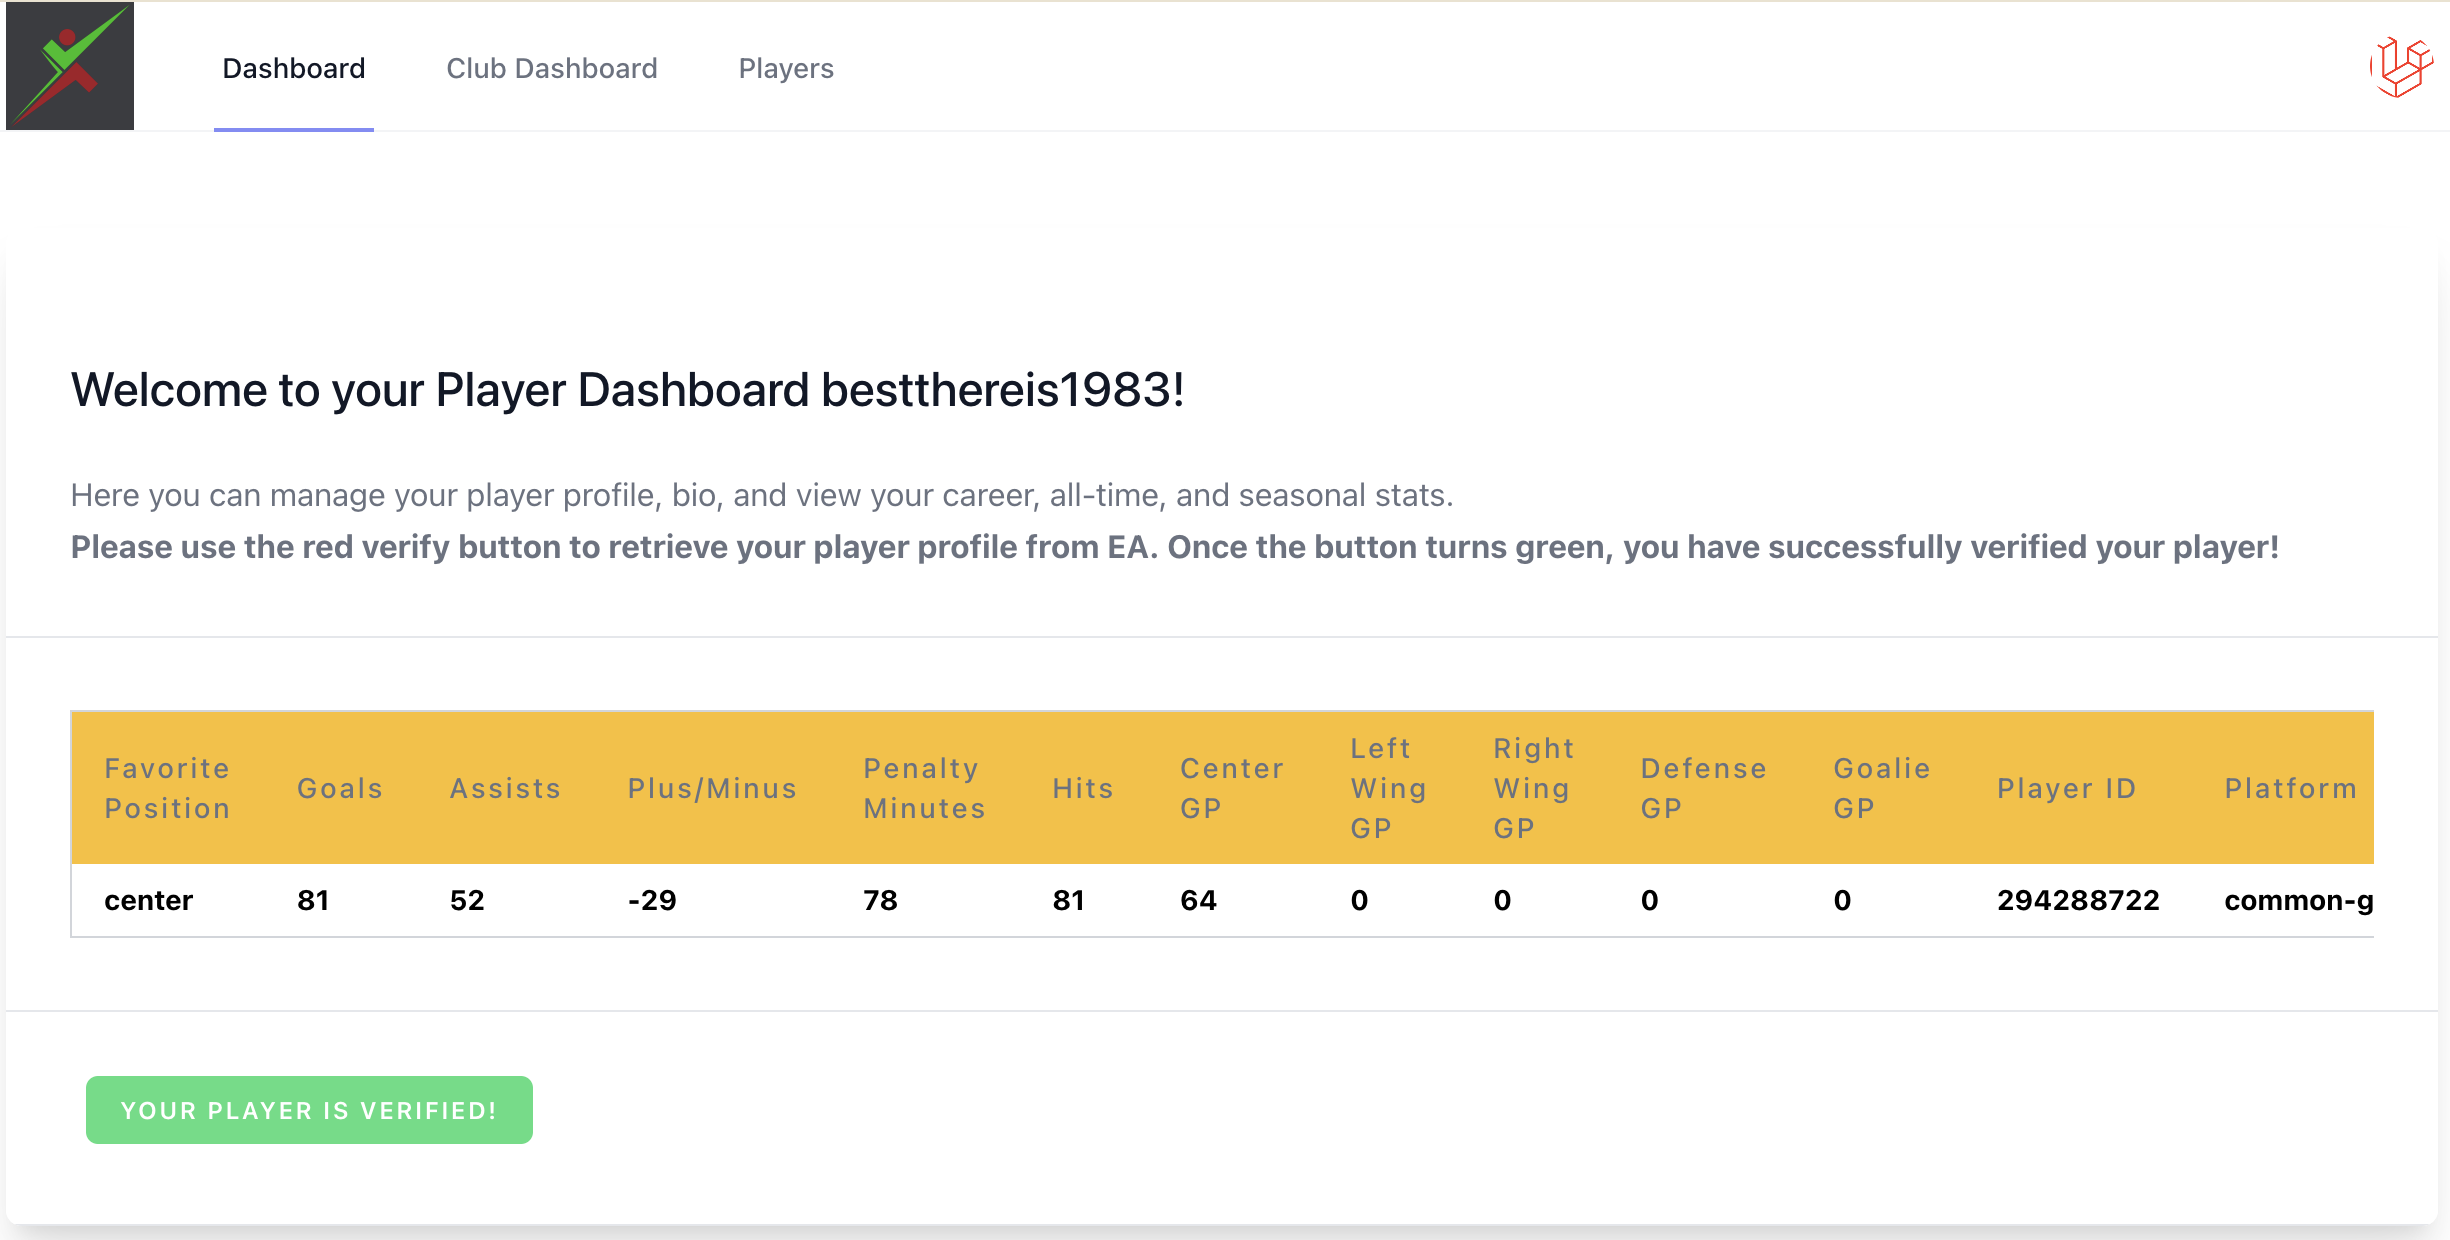Click the welcome heading with besttthereis1983

point(627,390)
